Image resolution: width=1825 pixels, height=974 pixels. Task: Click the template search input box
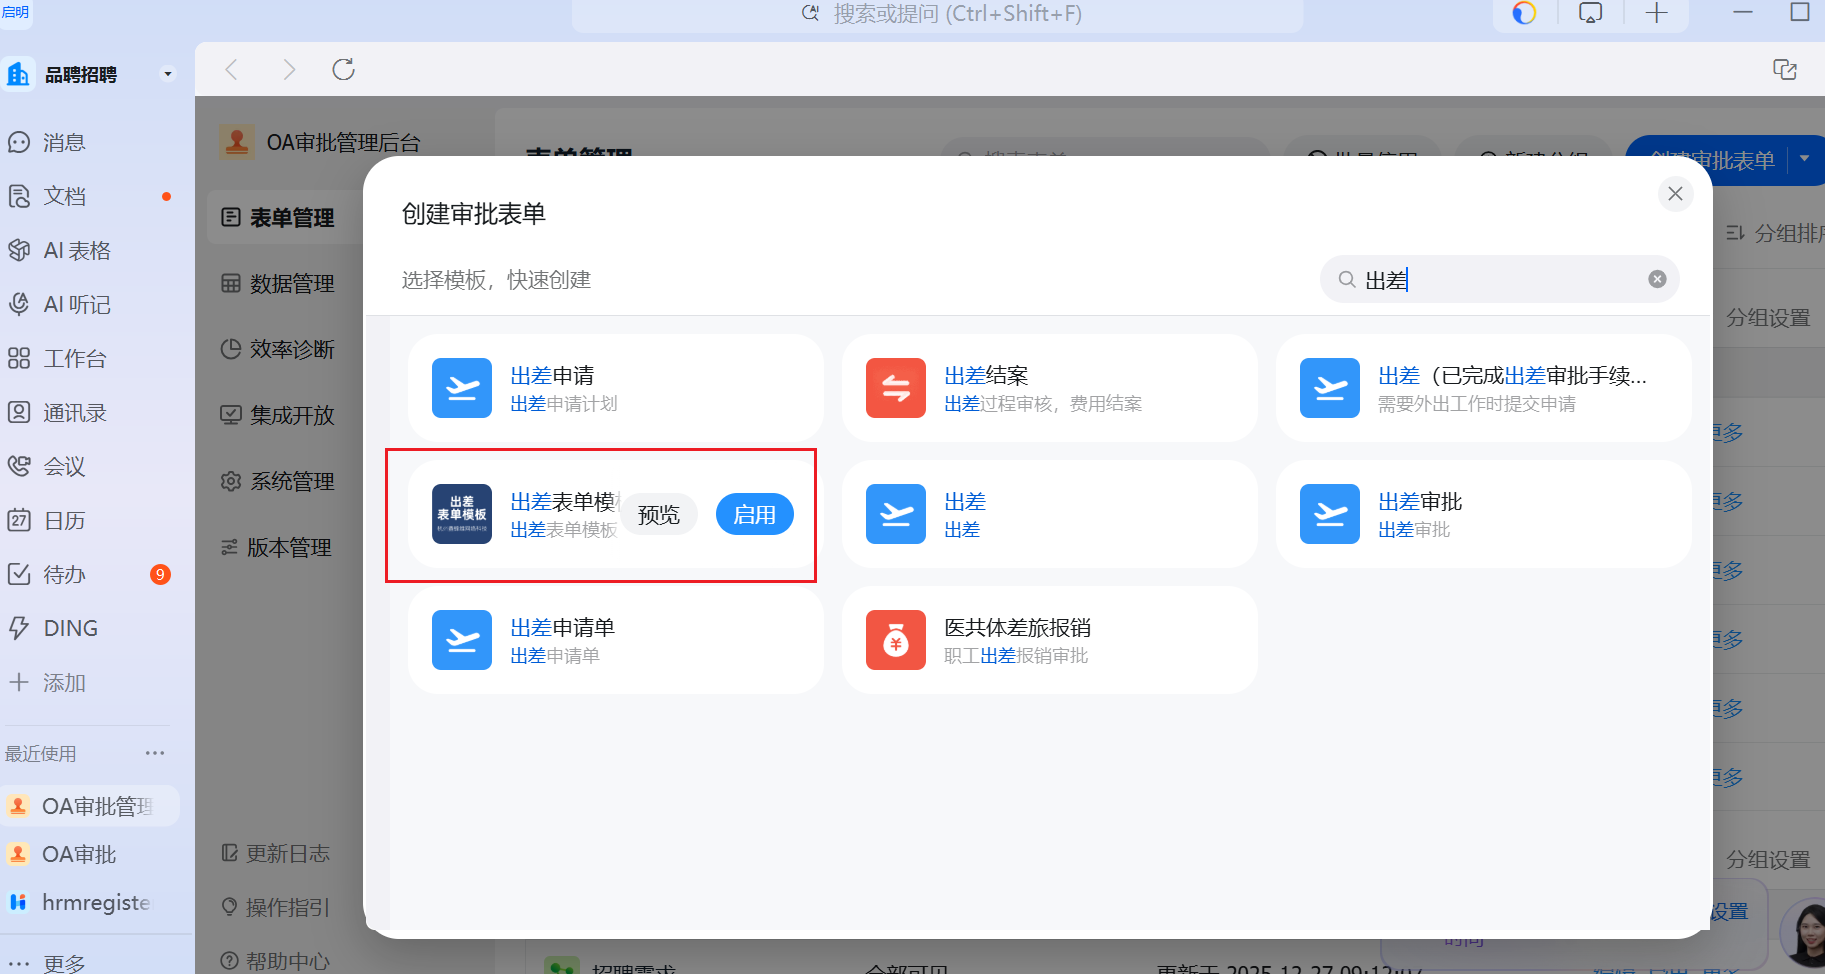point(1500,279)
